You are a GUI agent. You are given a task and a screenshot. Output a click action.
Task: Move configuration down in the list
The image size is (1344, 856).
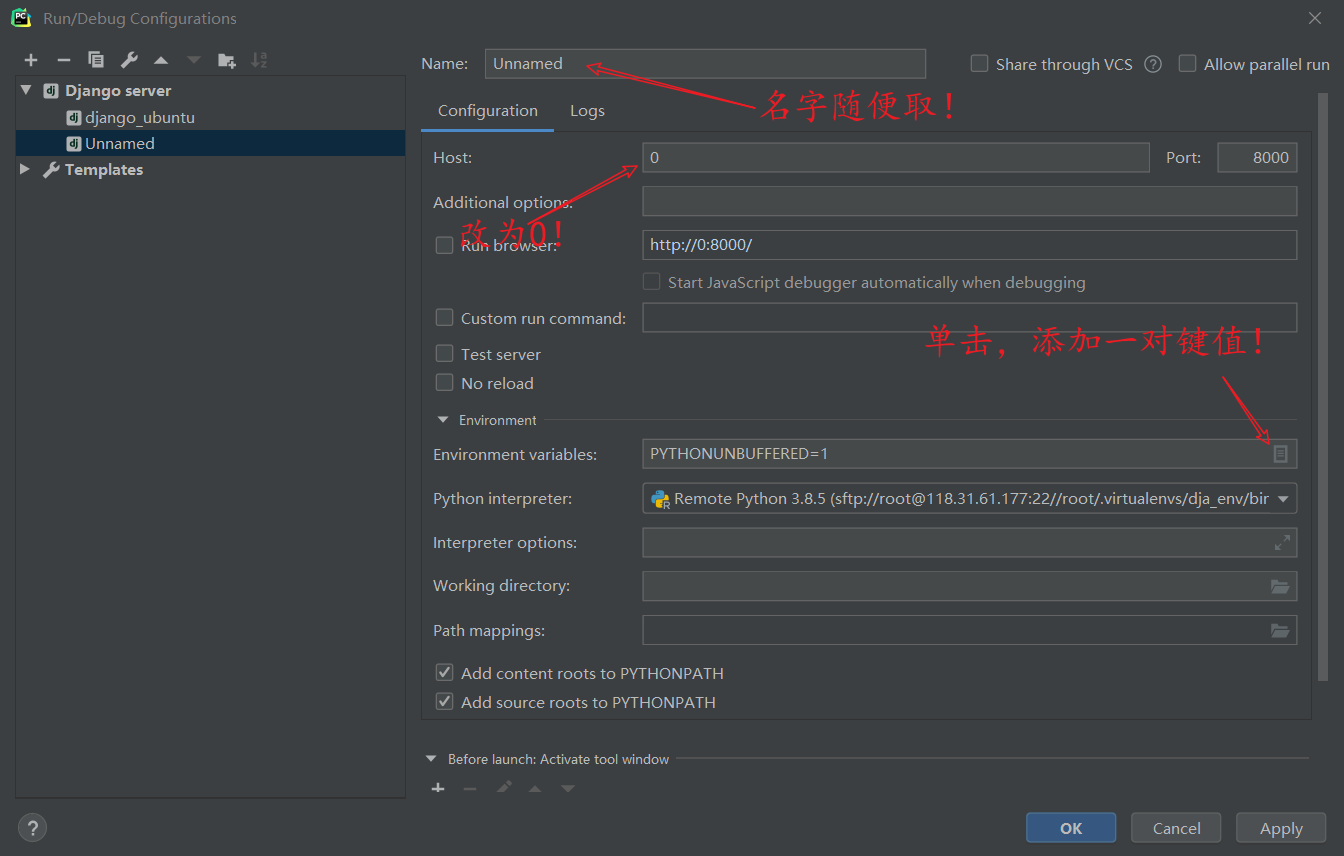pyautogui.click(x=194, y=60)
